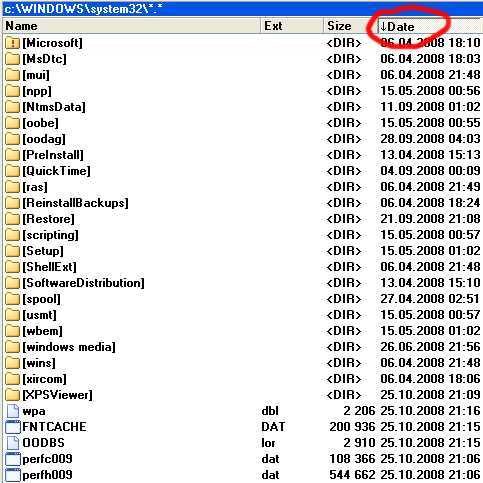Click date 21.09.2008 21:08
Screen dimensions: 483x483
430,219
